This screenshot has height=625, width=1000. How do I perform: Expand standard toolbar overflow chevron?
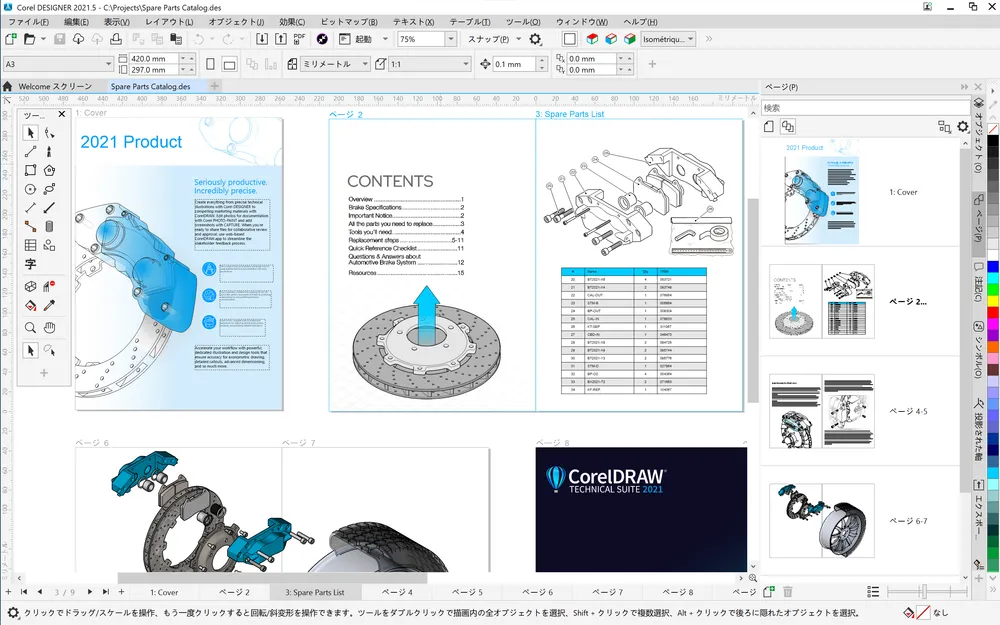point(709,39)
